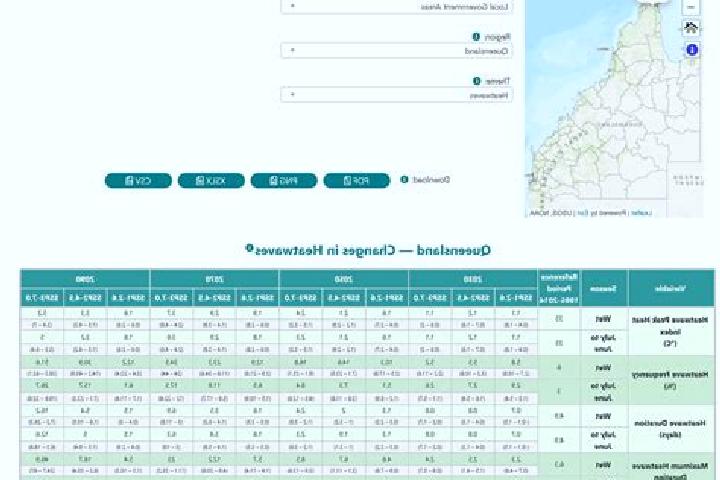Show the Theme info tooltip icon
Screen dimensions: 720x480
click(477, 81)
